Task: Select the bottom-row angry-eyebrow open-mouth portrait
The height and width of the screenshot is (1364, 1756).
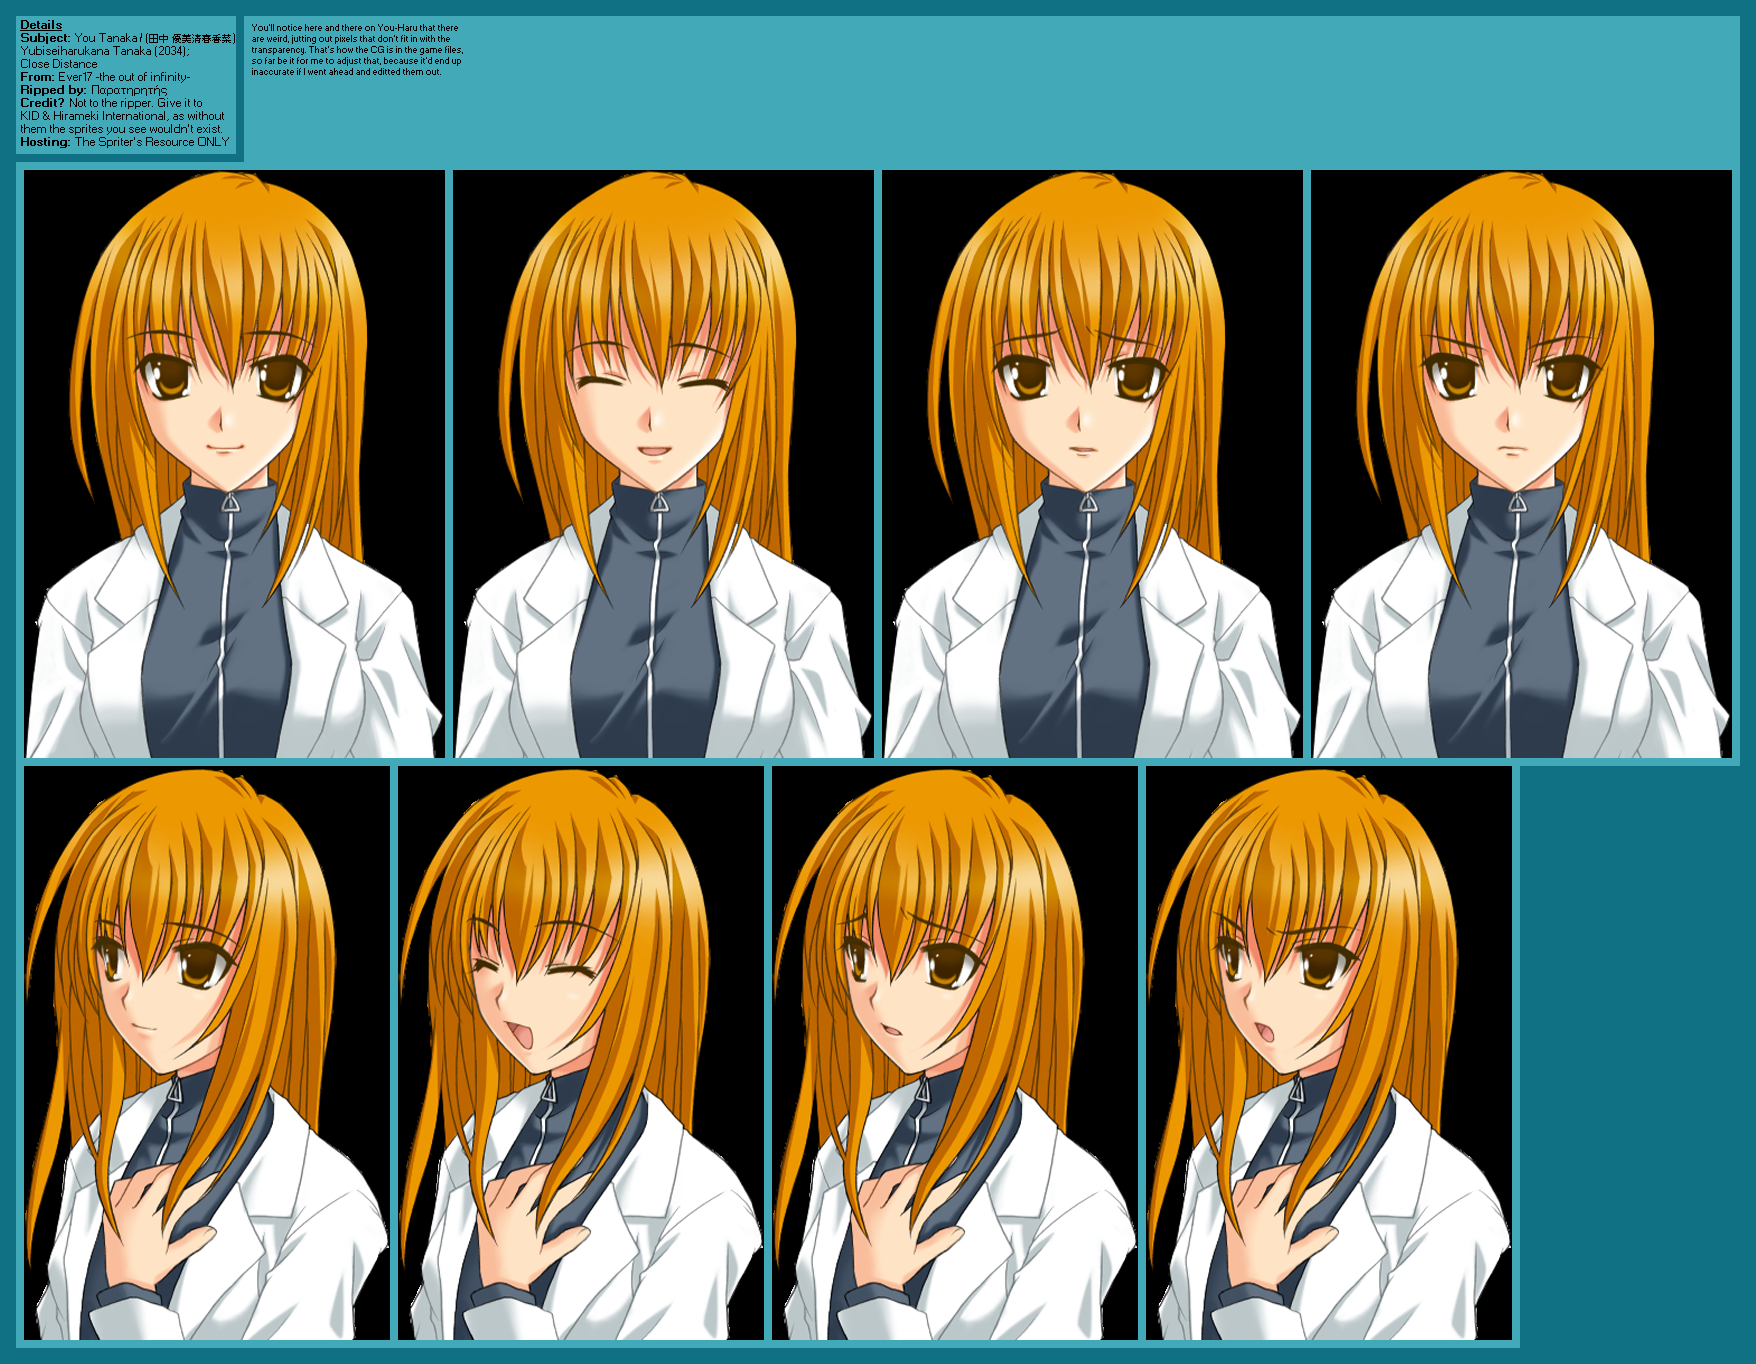Action: pos(1329,1053)
